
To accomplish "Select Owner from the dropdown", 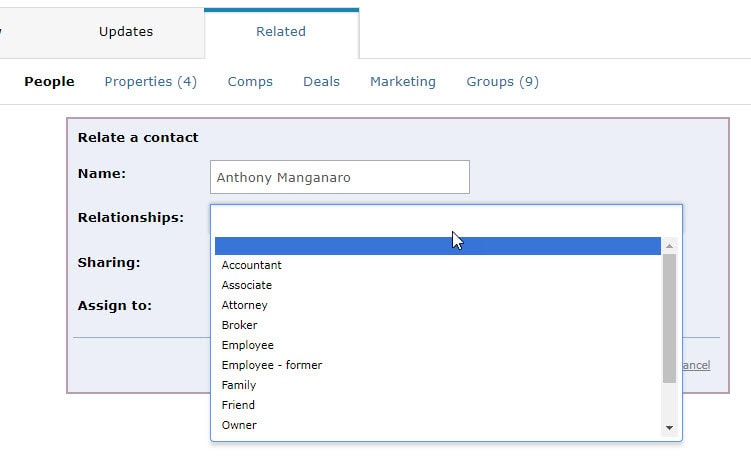I will (438, 425).
